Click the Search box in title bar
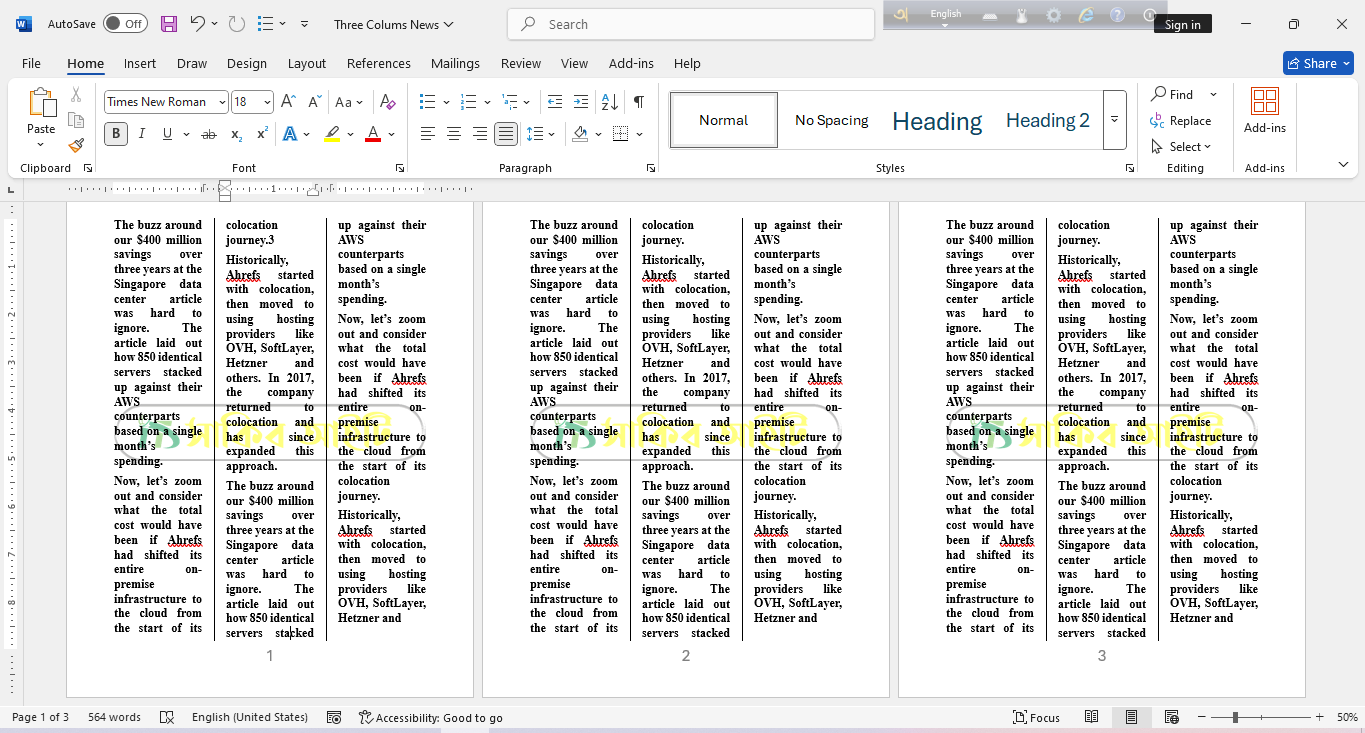This screenshot has height=733, width=1365. click(x=690, y=24)
